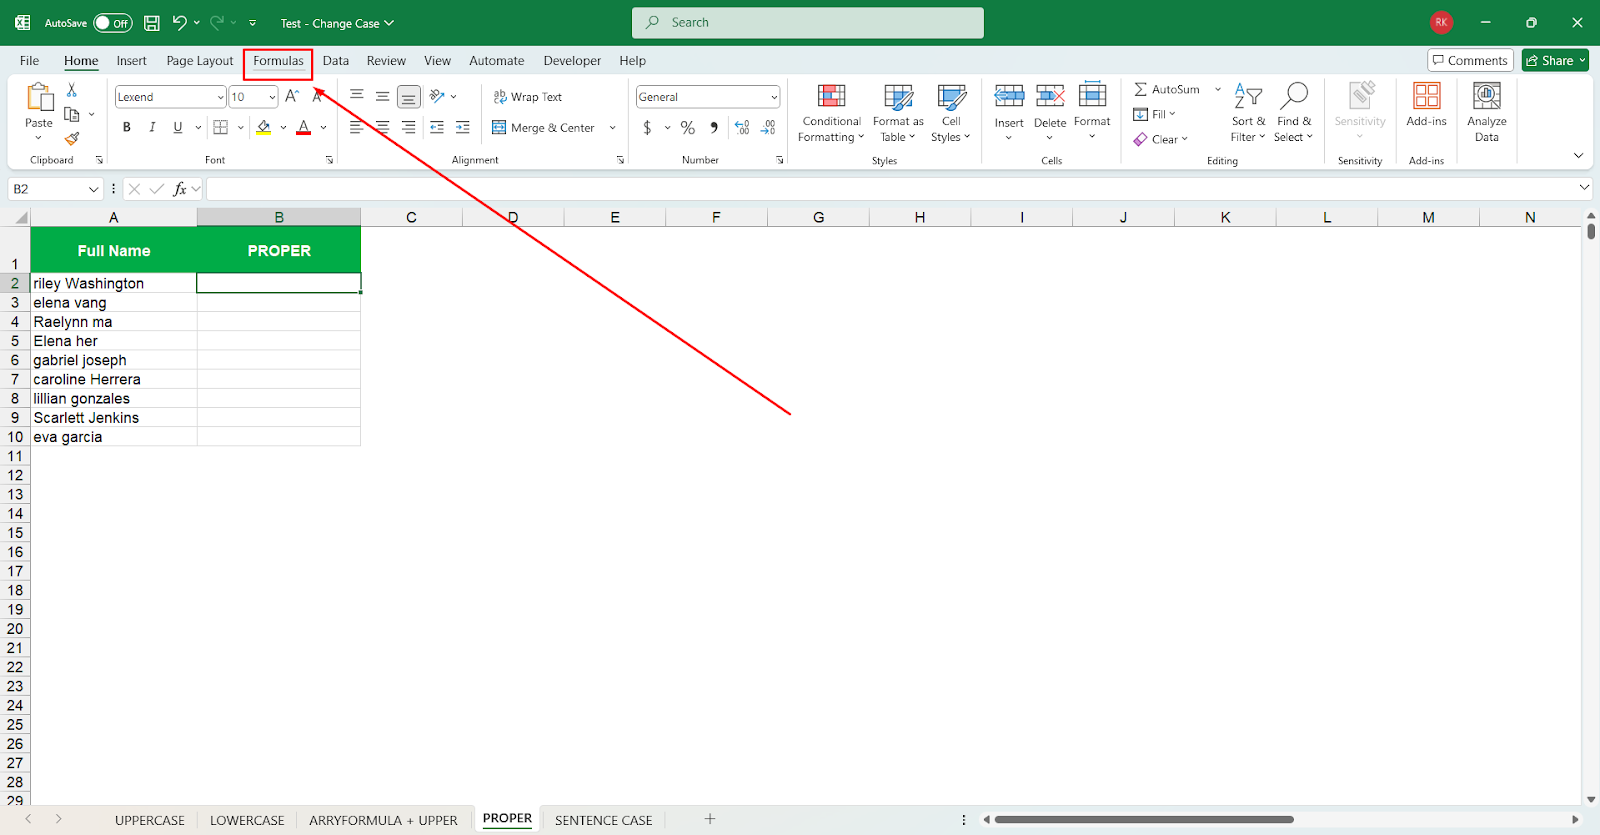
Task: Toggle Wrap Text
Action: [528, 97]
